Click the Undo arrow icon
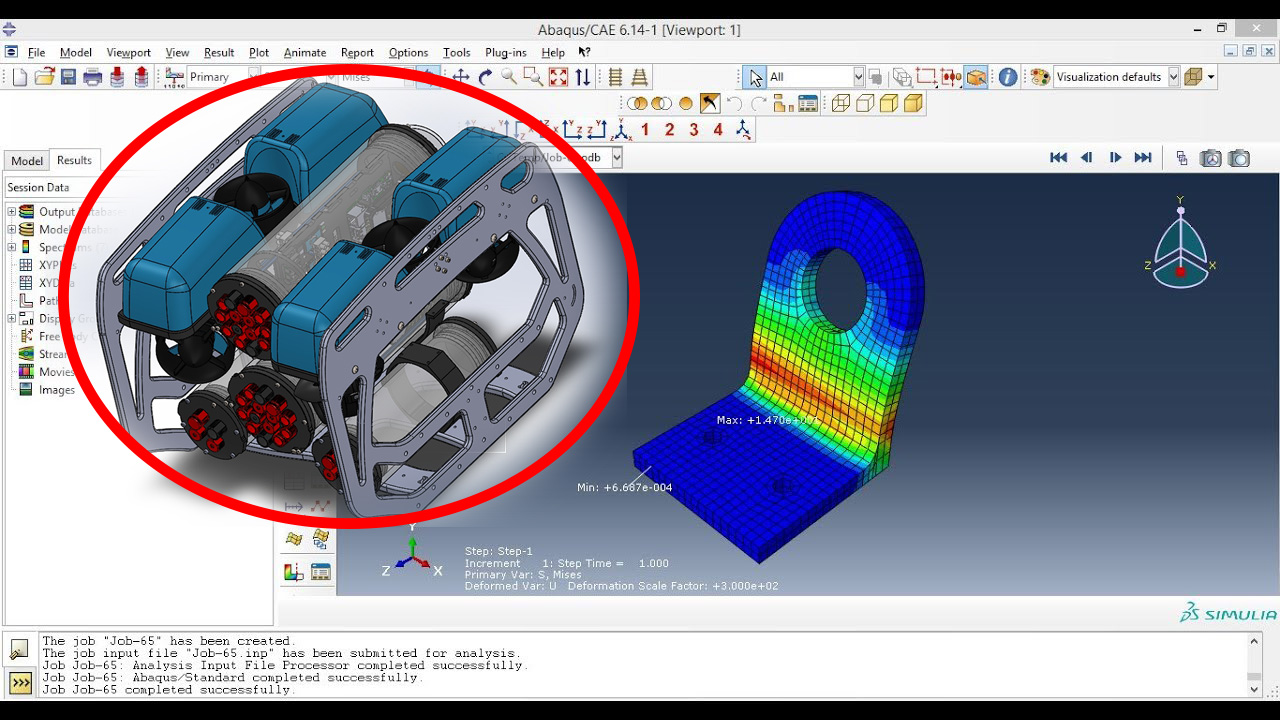The height and width of the screenshot is (720, 1280). (734, 103)
